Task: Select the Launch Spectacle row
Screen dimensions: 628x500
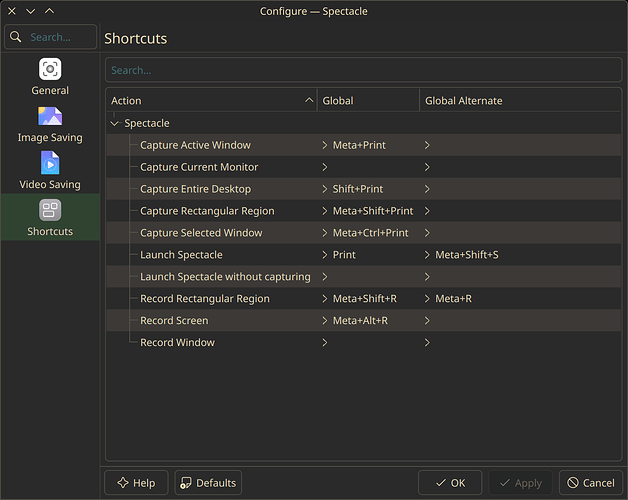Action: point(364,255)
